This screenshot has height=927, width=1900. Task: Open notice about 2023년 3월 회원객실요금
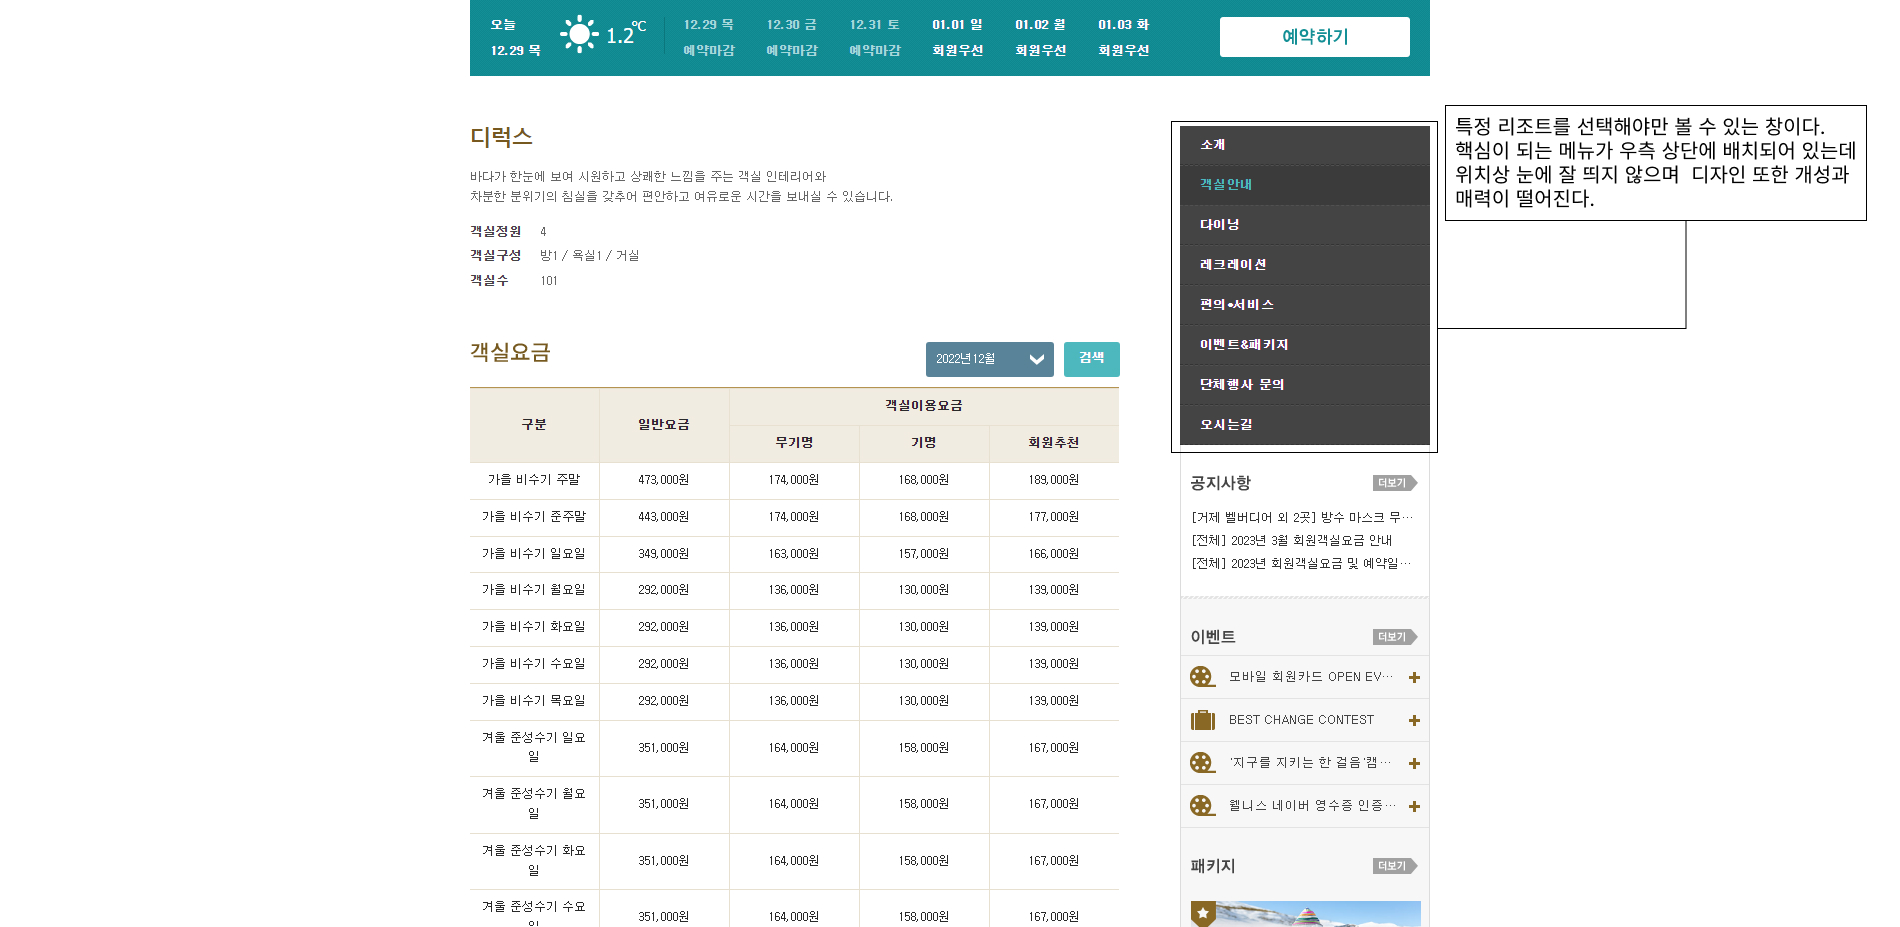coord(1297,540)
